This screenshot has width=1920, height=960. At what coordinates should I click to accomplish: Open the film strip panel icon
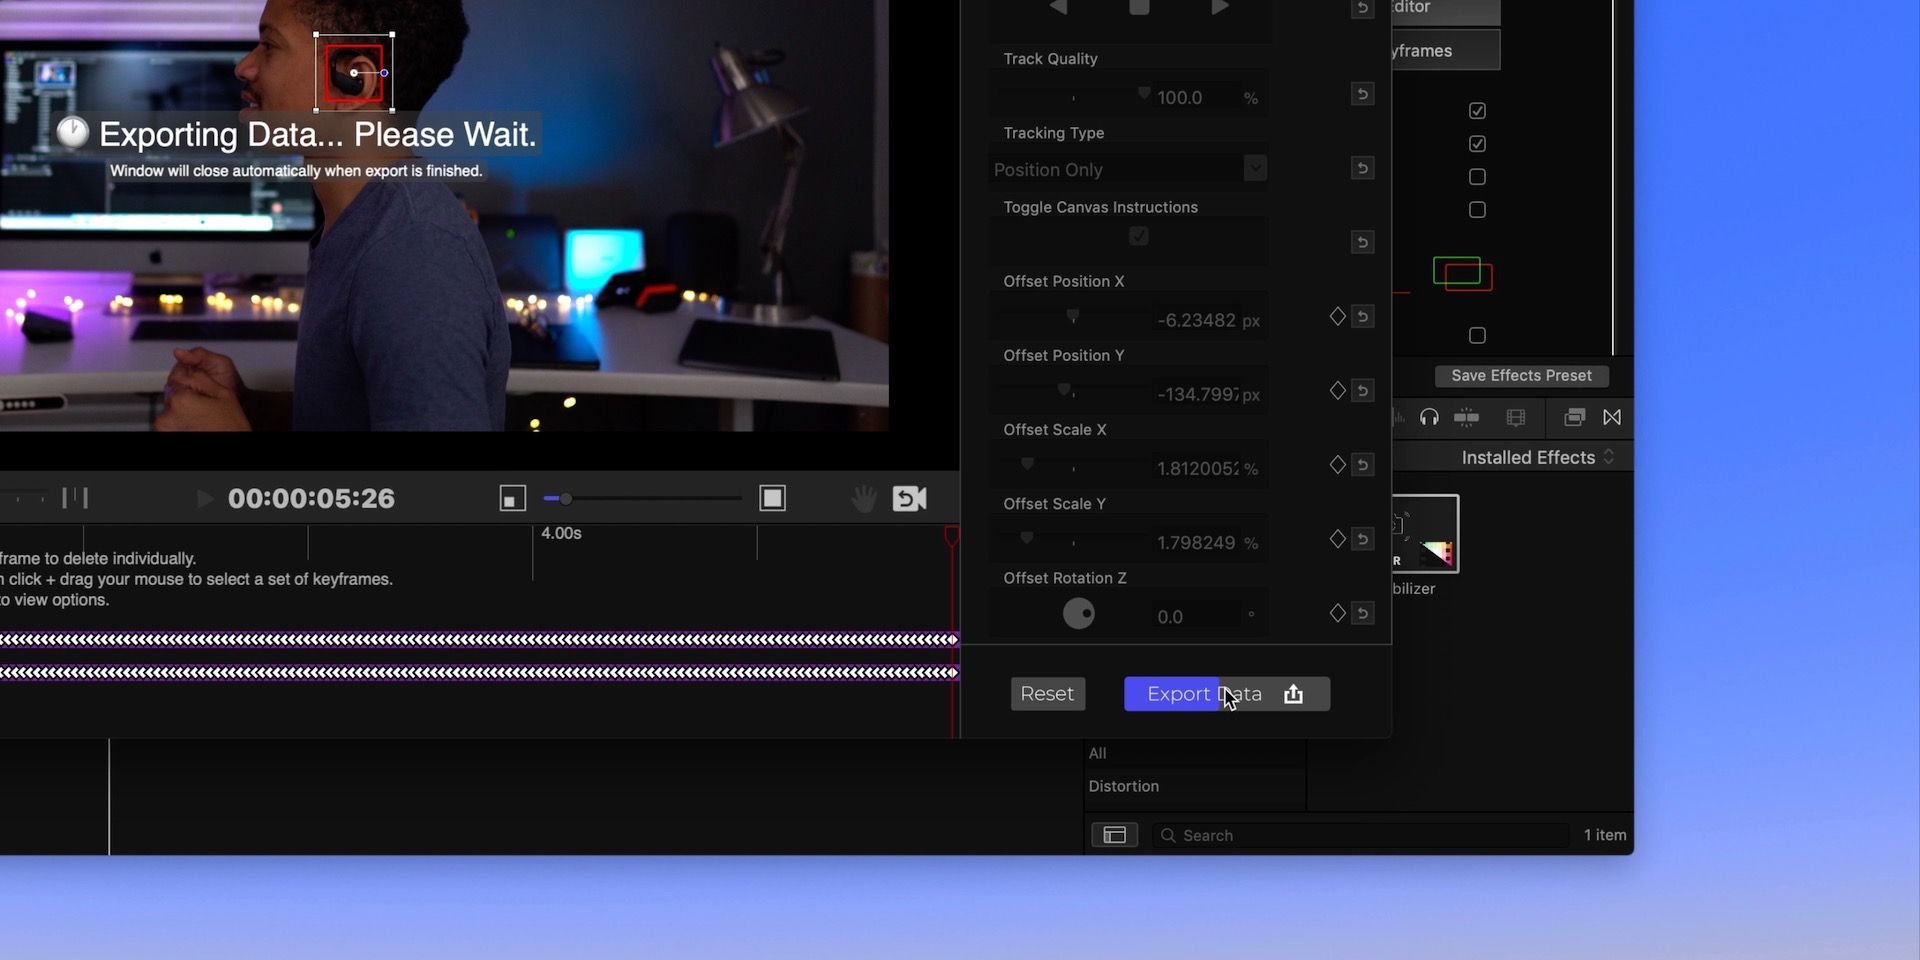(1515, 418)
